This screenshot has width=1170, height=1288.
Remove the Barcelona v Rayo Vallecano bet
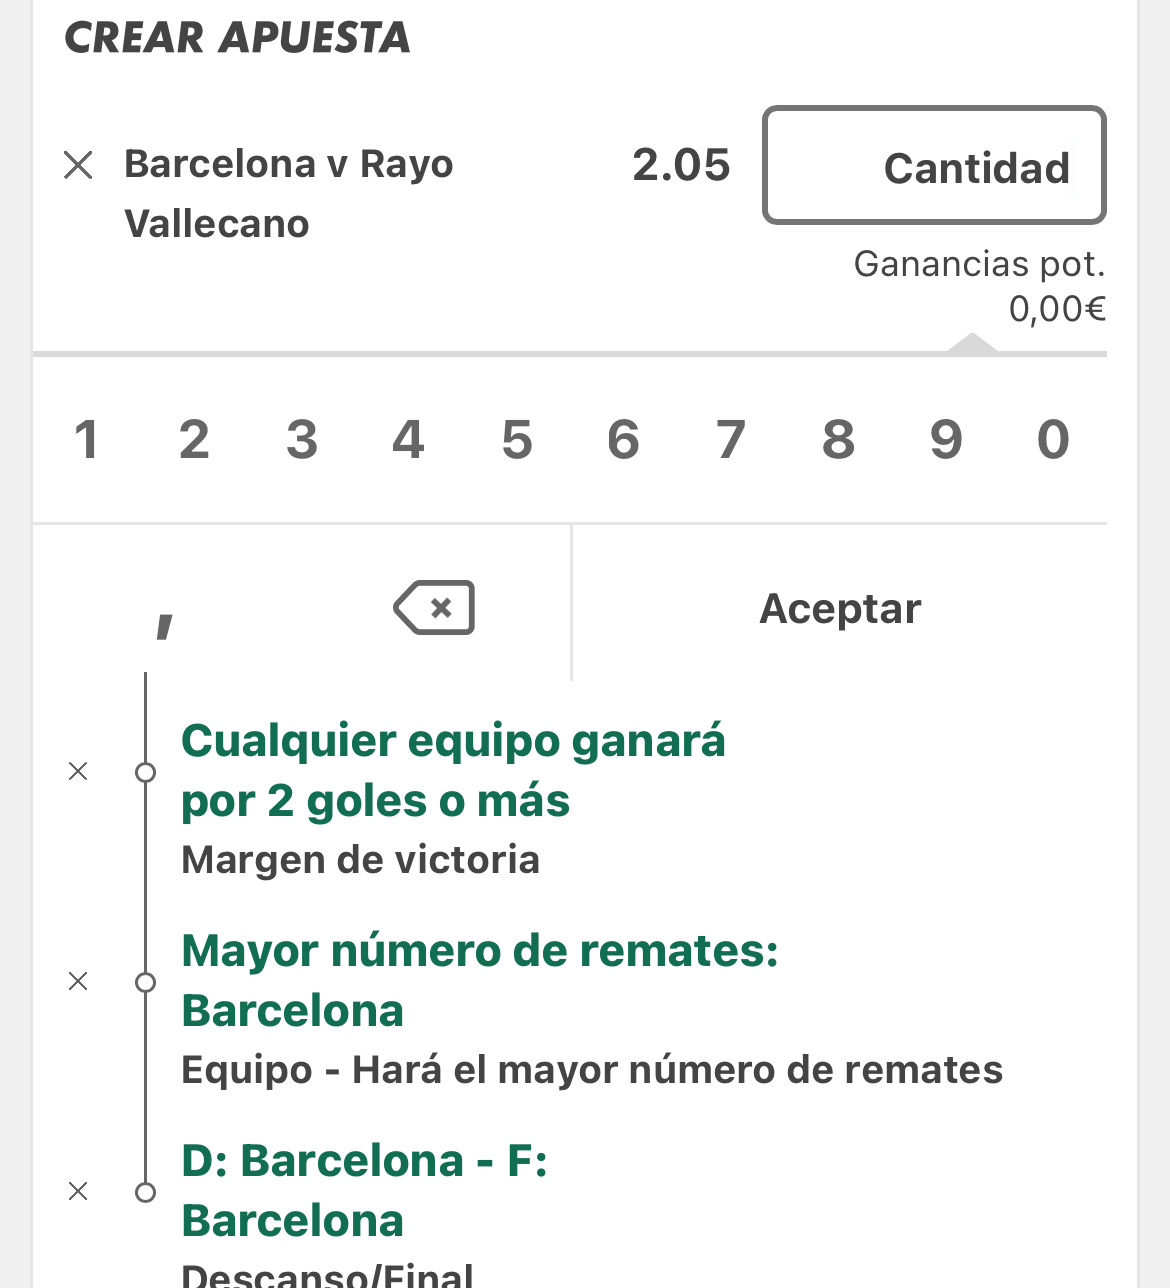(x=78, y=165)
